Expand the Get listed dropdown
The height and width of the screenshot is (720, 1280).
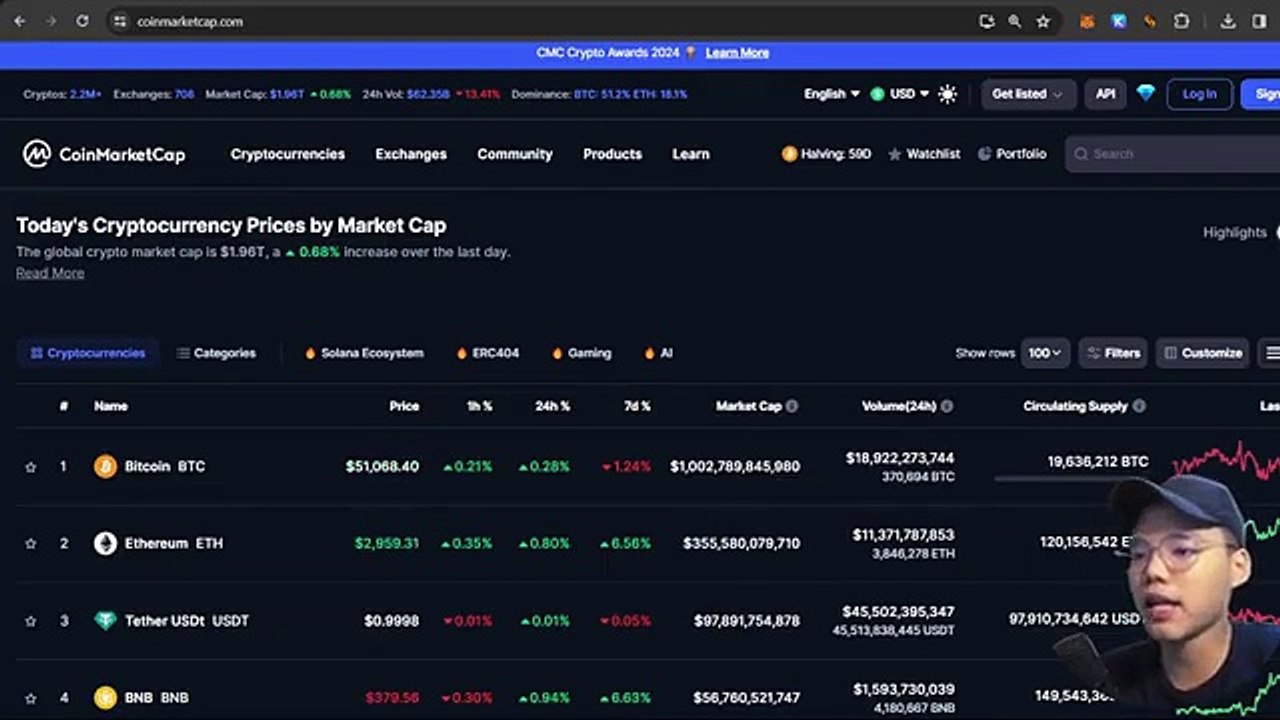[x=1028, y=94]
